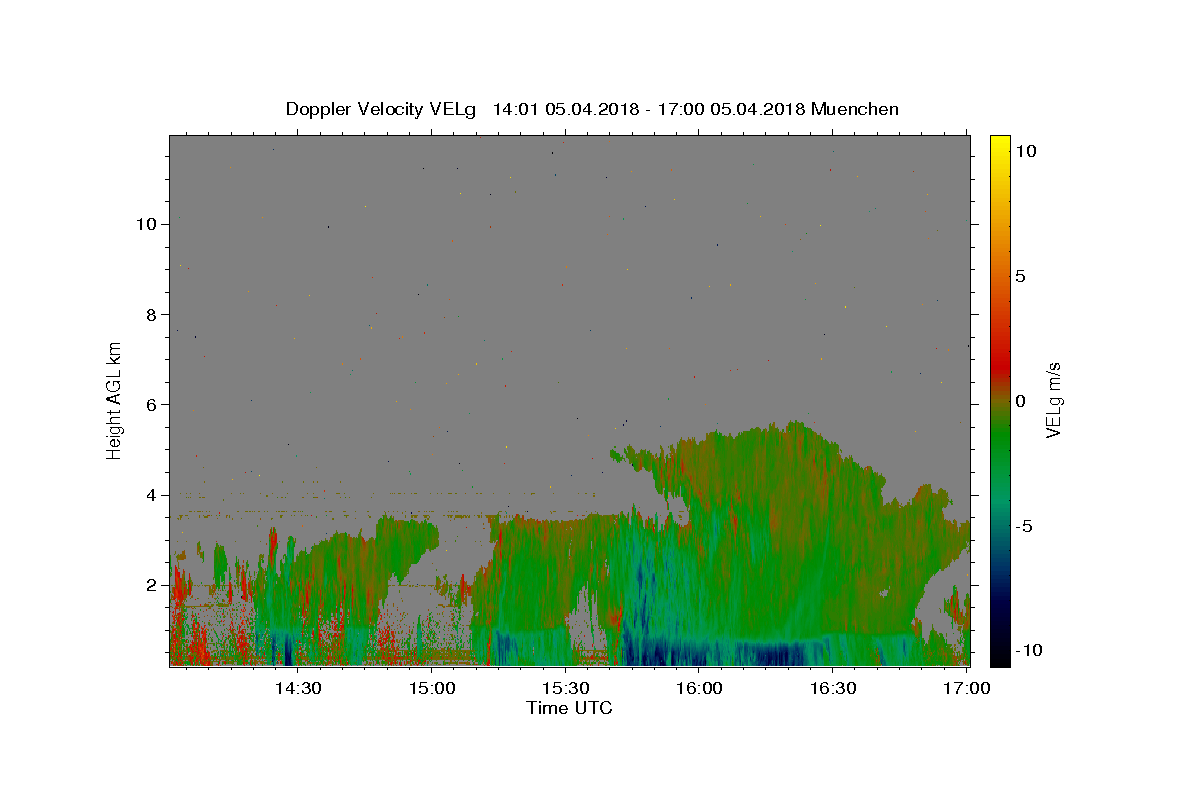Click the height tick label '6'

(x=151, y=404)
